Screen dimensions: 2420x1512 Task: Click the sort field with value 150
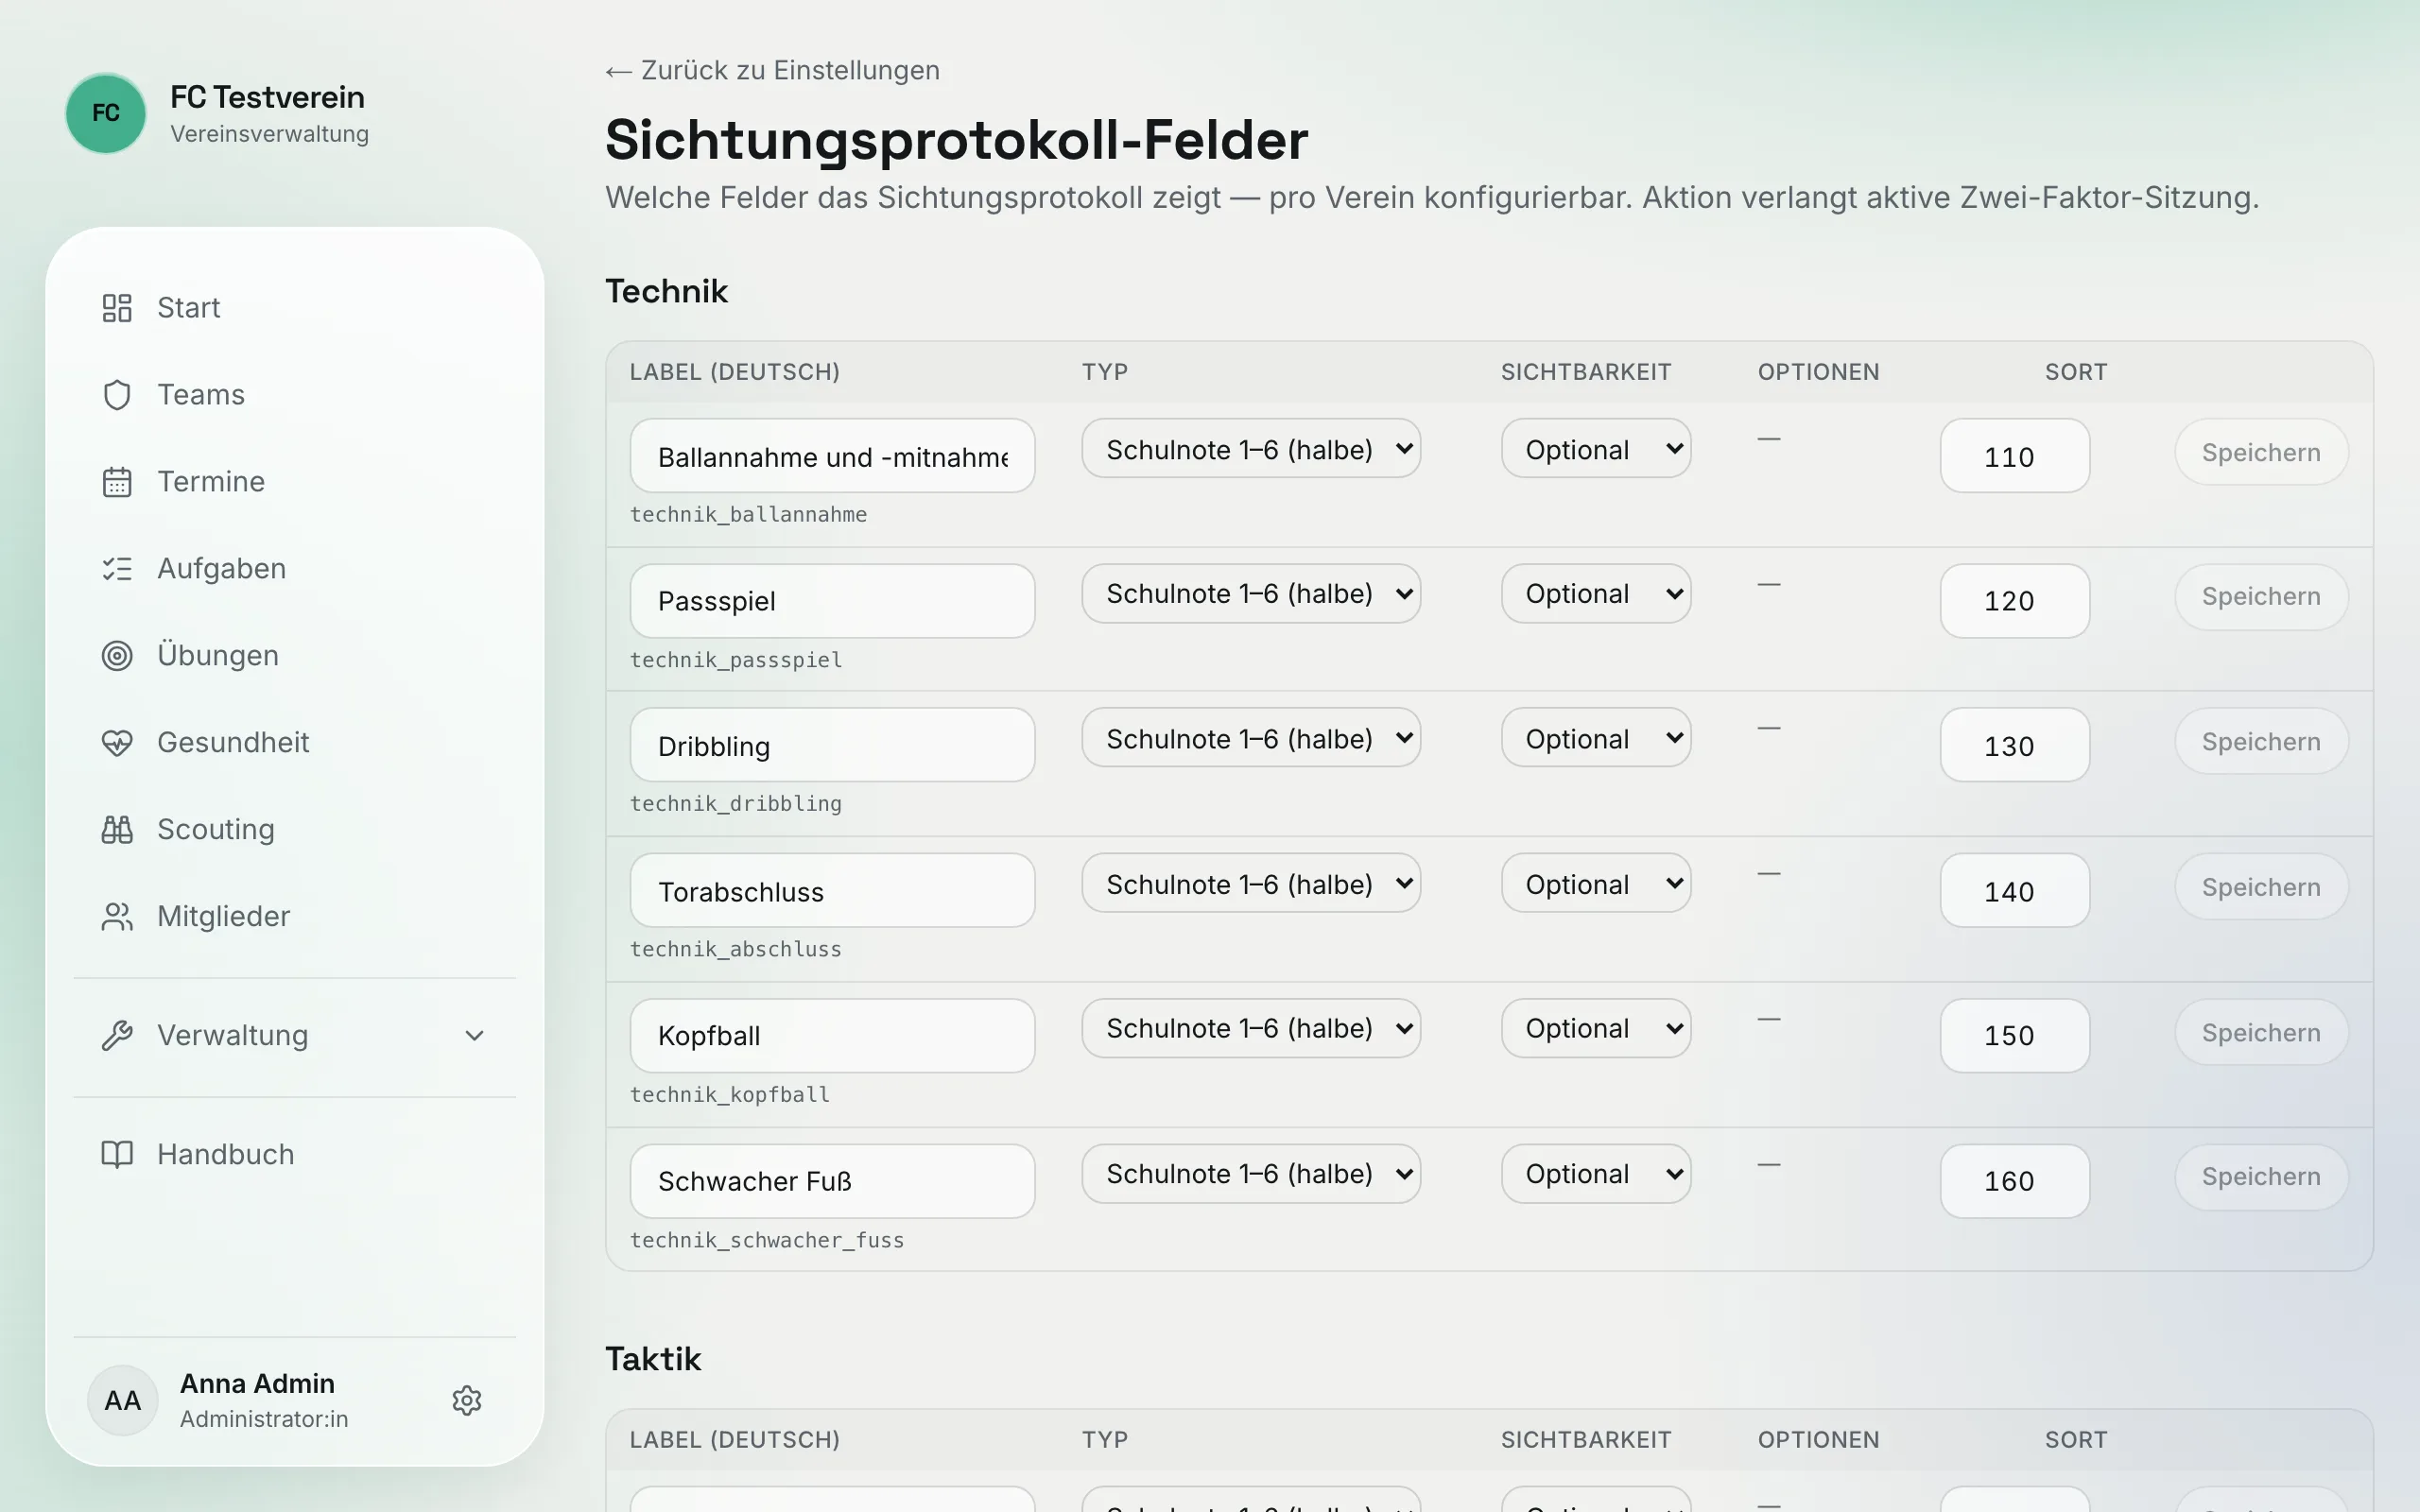click(2014, 1036)
